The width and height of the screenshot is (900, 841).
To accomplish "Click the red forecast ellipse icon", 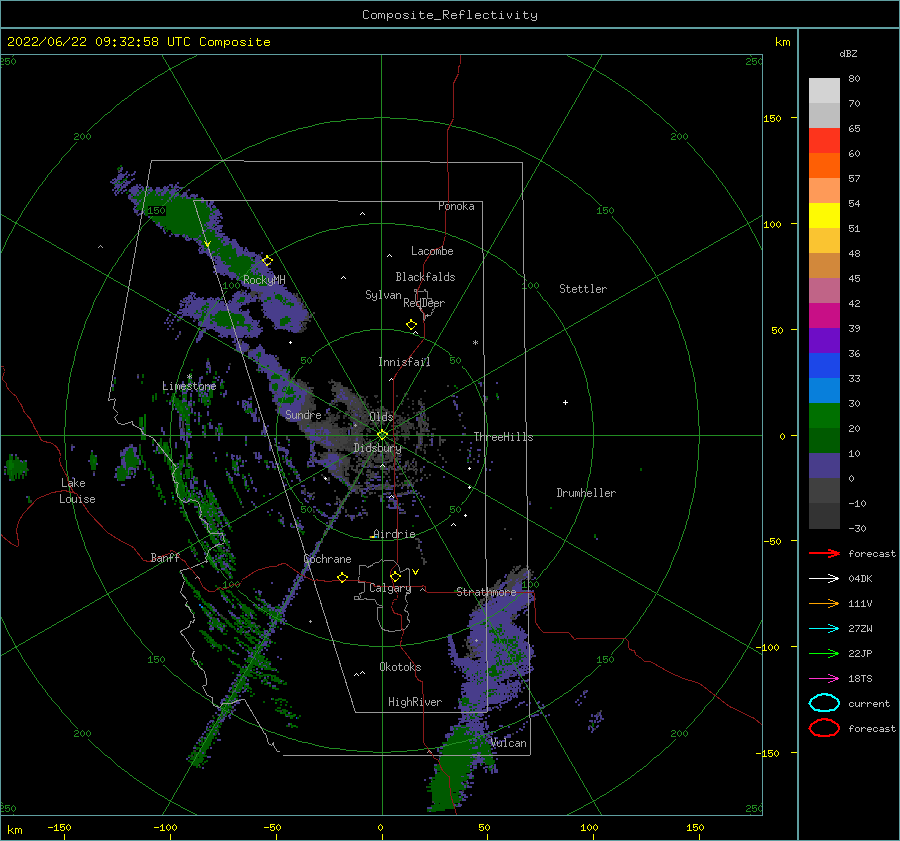I will click(x=824, y=728).
